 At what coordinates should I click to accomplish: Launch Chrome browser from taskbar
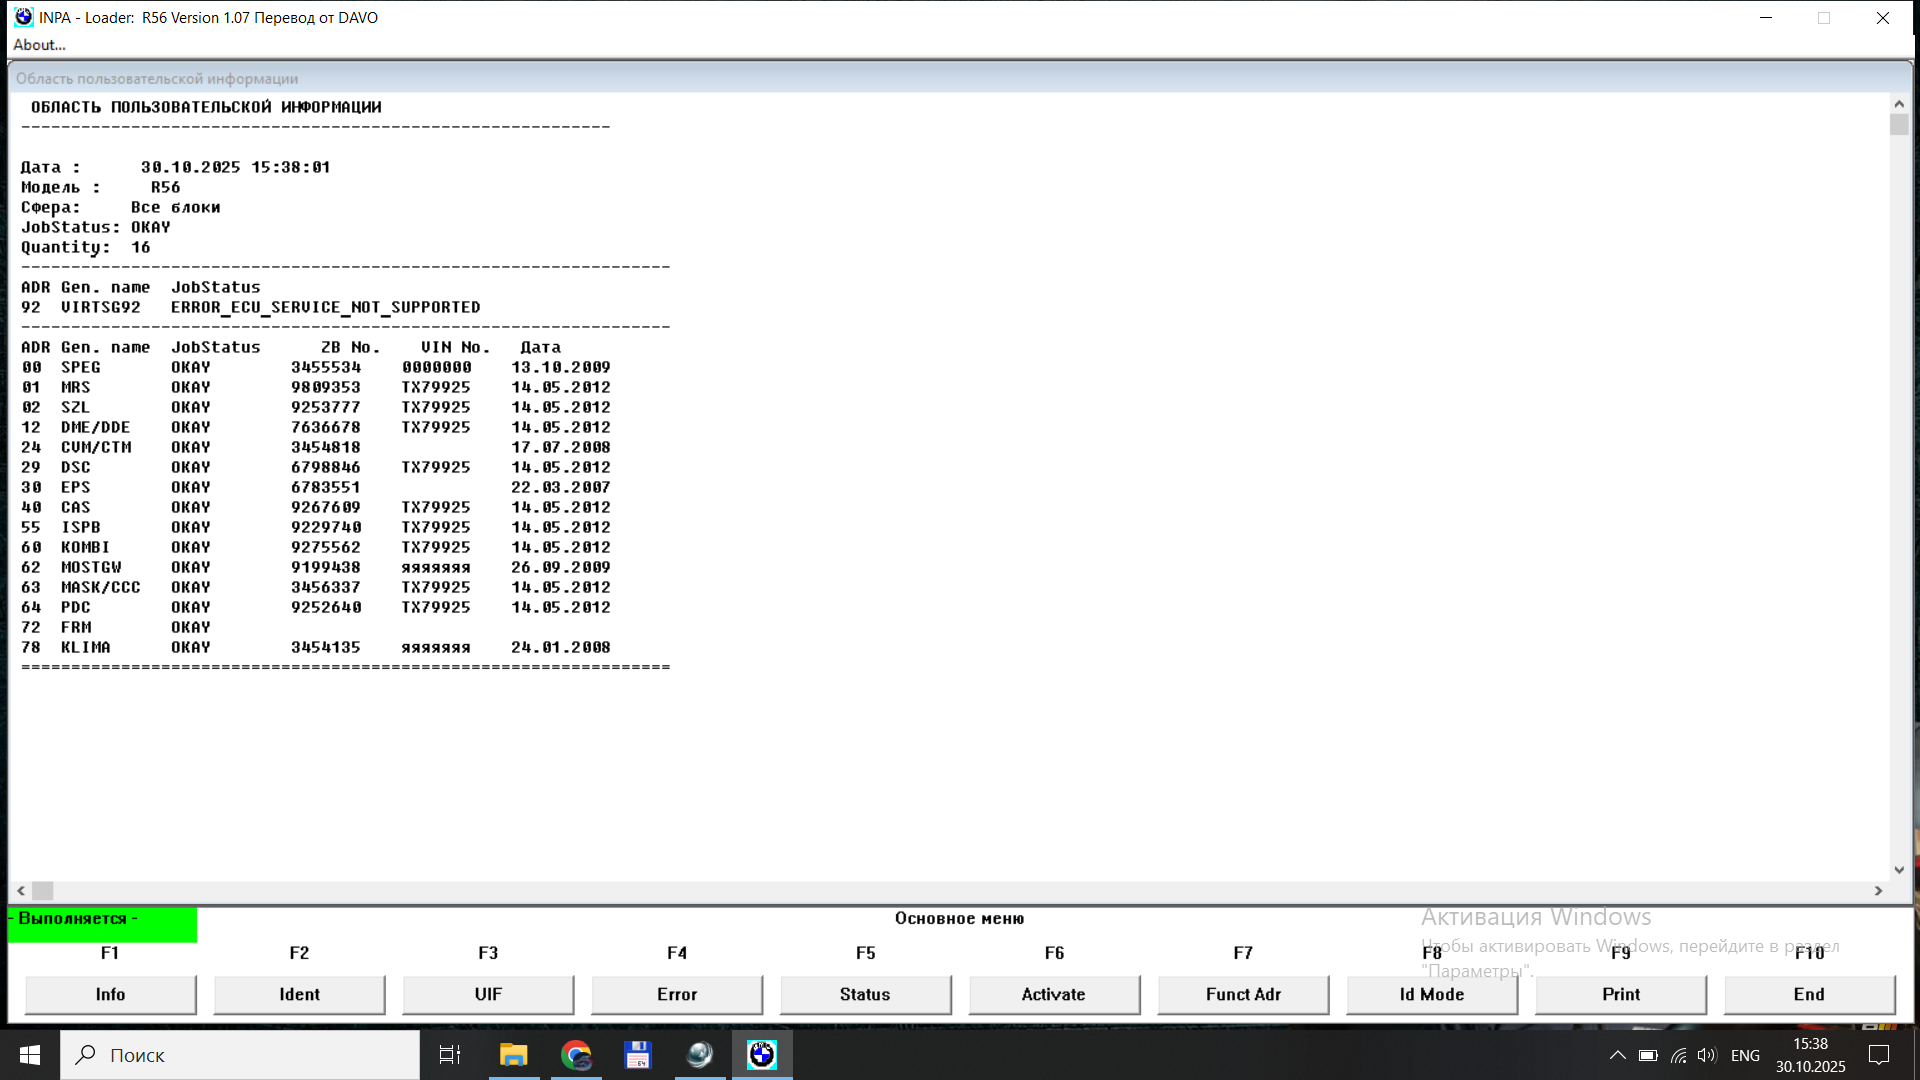point(576,1055)
